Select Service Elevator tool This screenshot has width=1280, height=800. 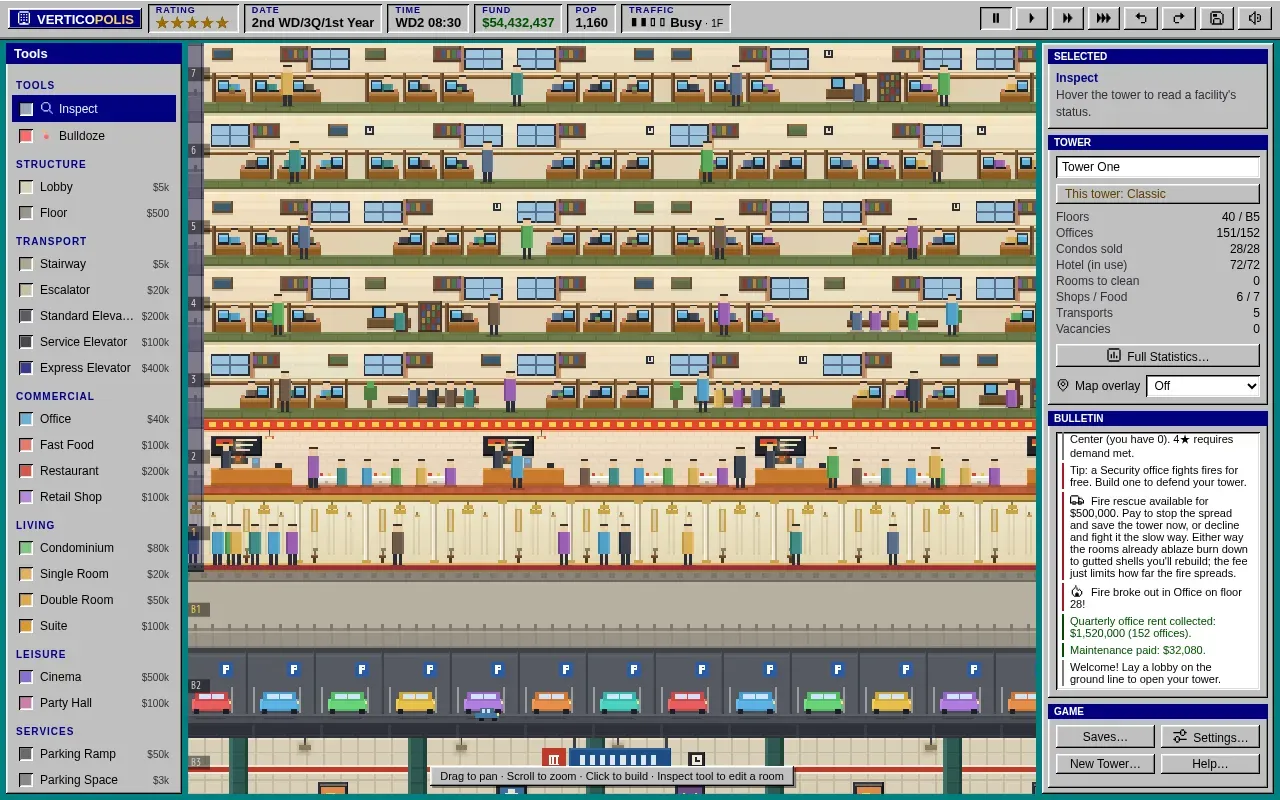pos(94,342)
